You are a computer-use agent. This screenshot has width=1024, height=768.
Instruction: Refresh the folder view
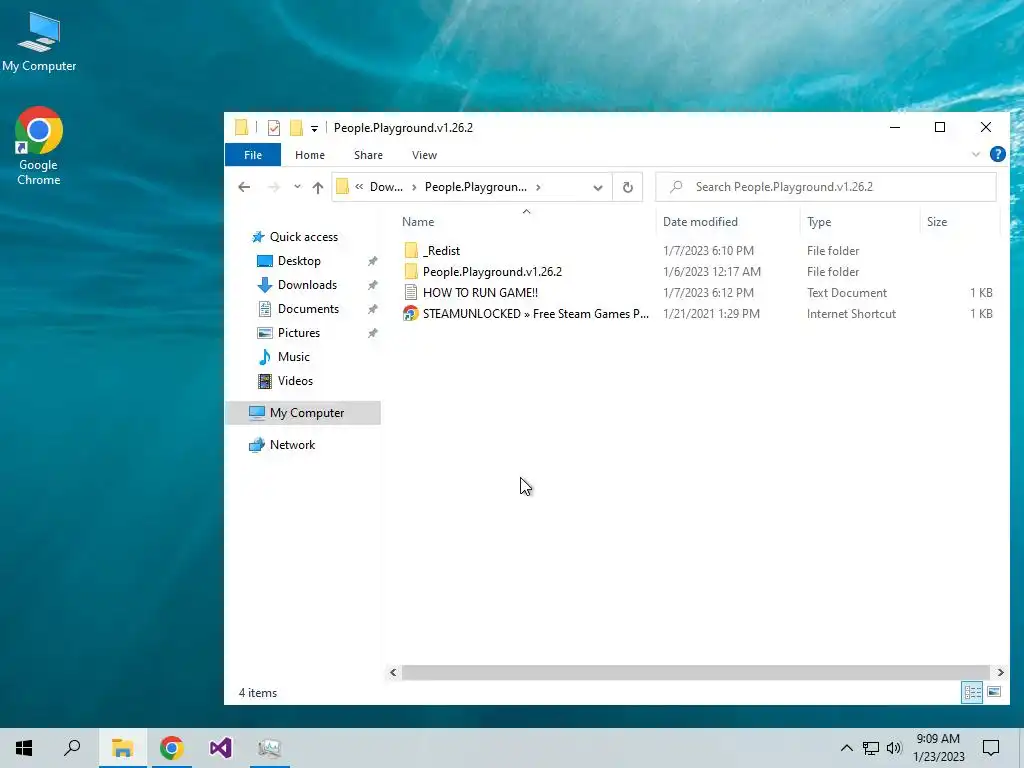628,187
